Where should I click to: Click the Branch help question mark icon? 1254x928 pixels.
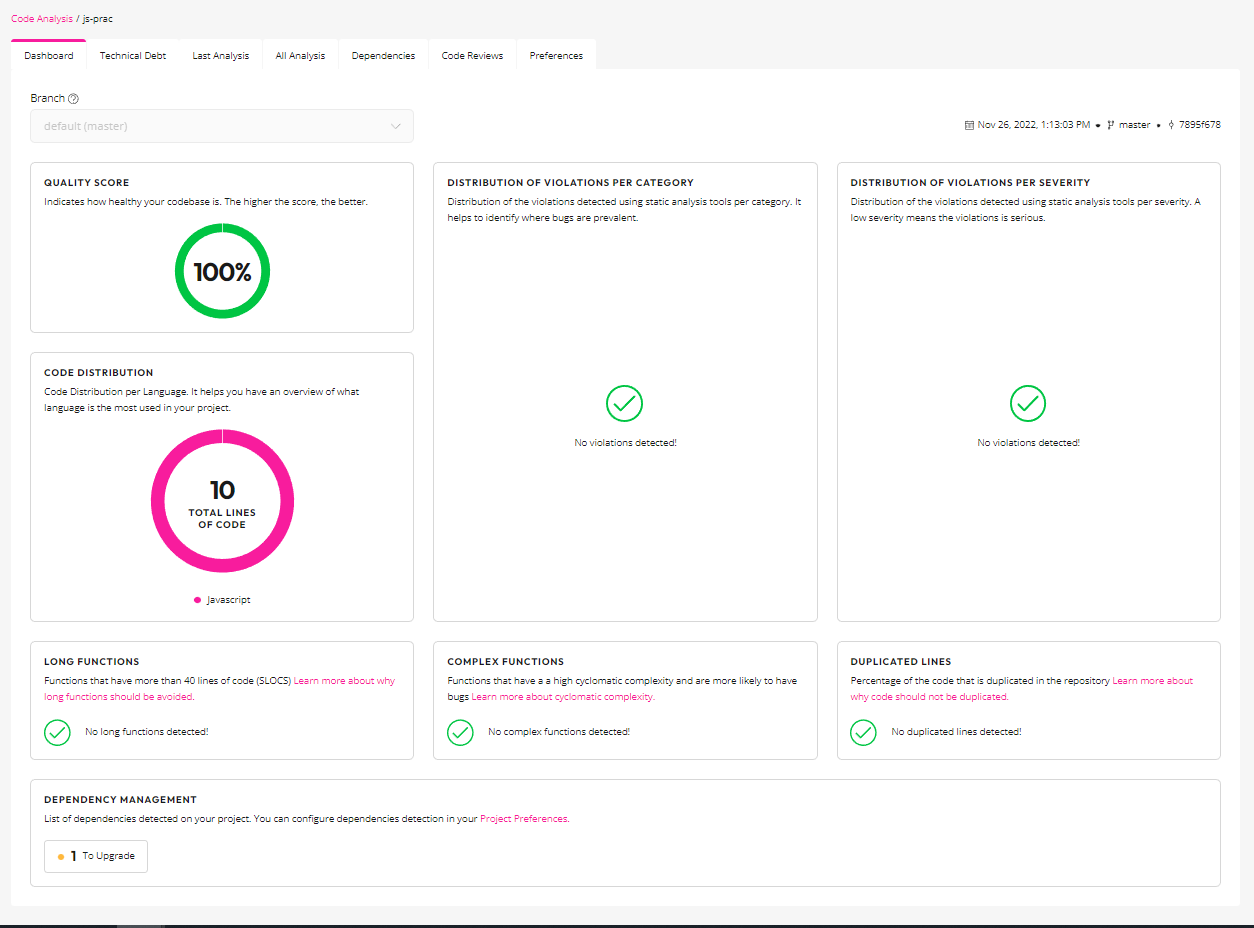[73, 99]
